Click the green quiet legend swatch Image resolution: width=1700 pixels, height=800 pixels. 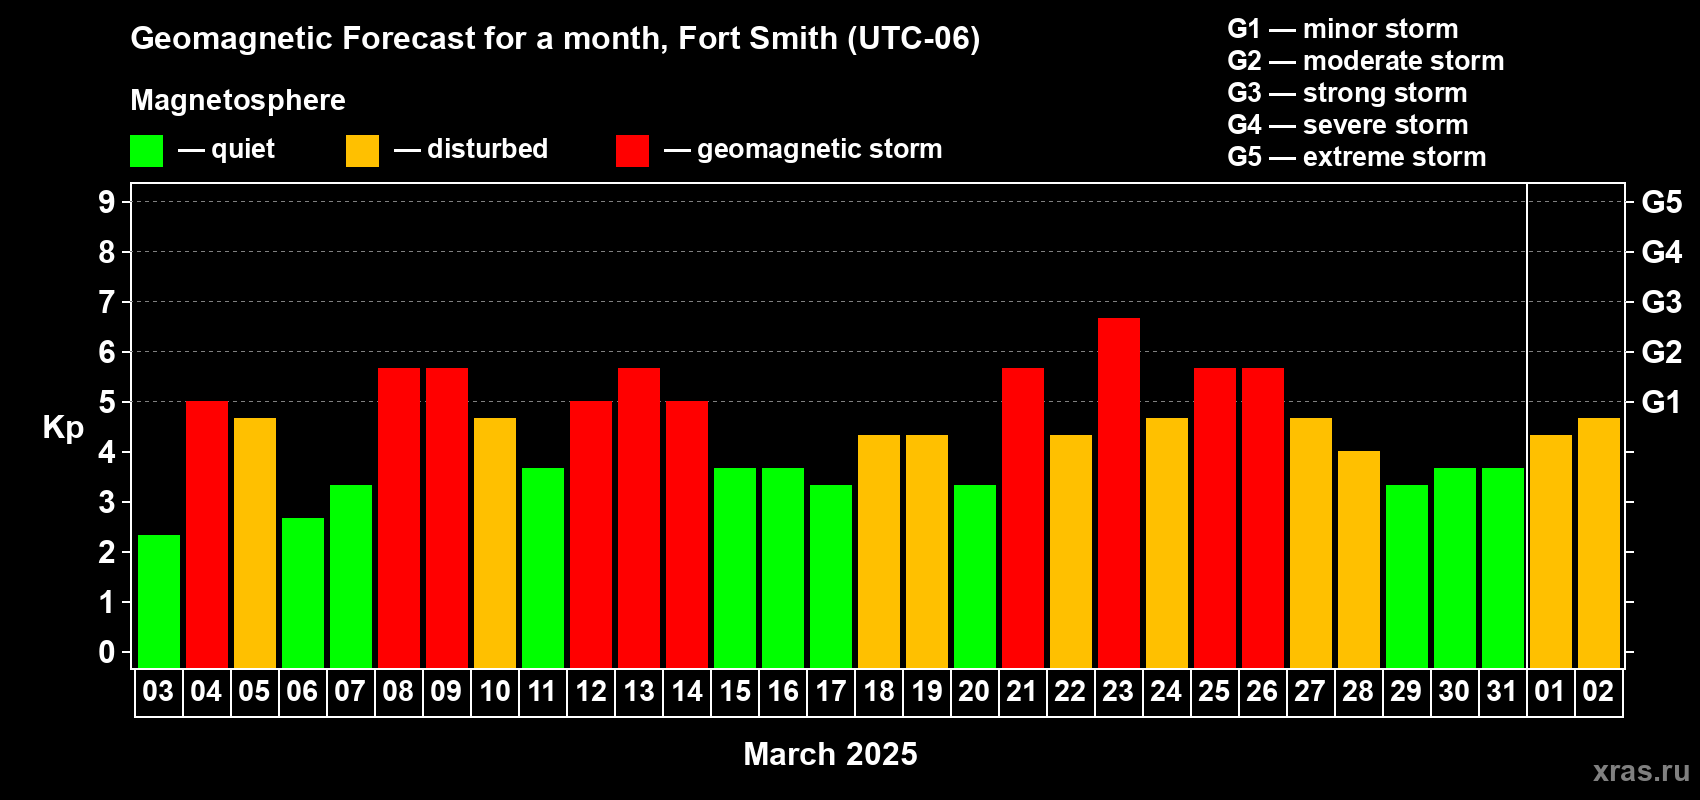tap(147, 151)
